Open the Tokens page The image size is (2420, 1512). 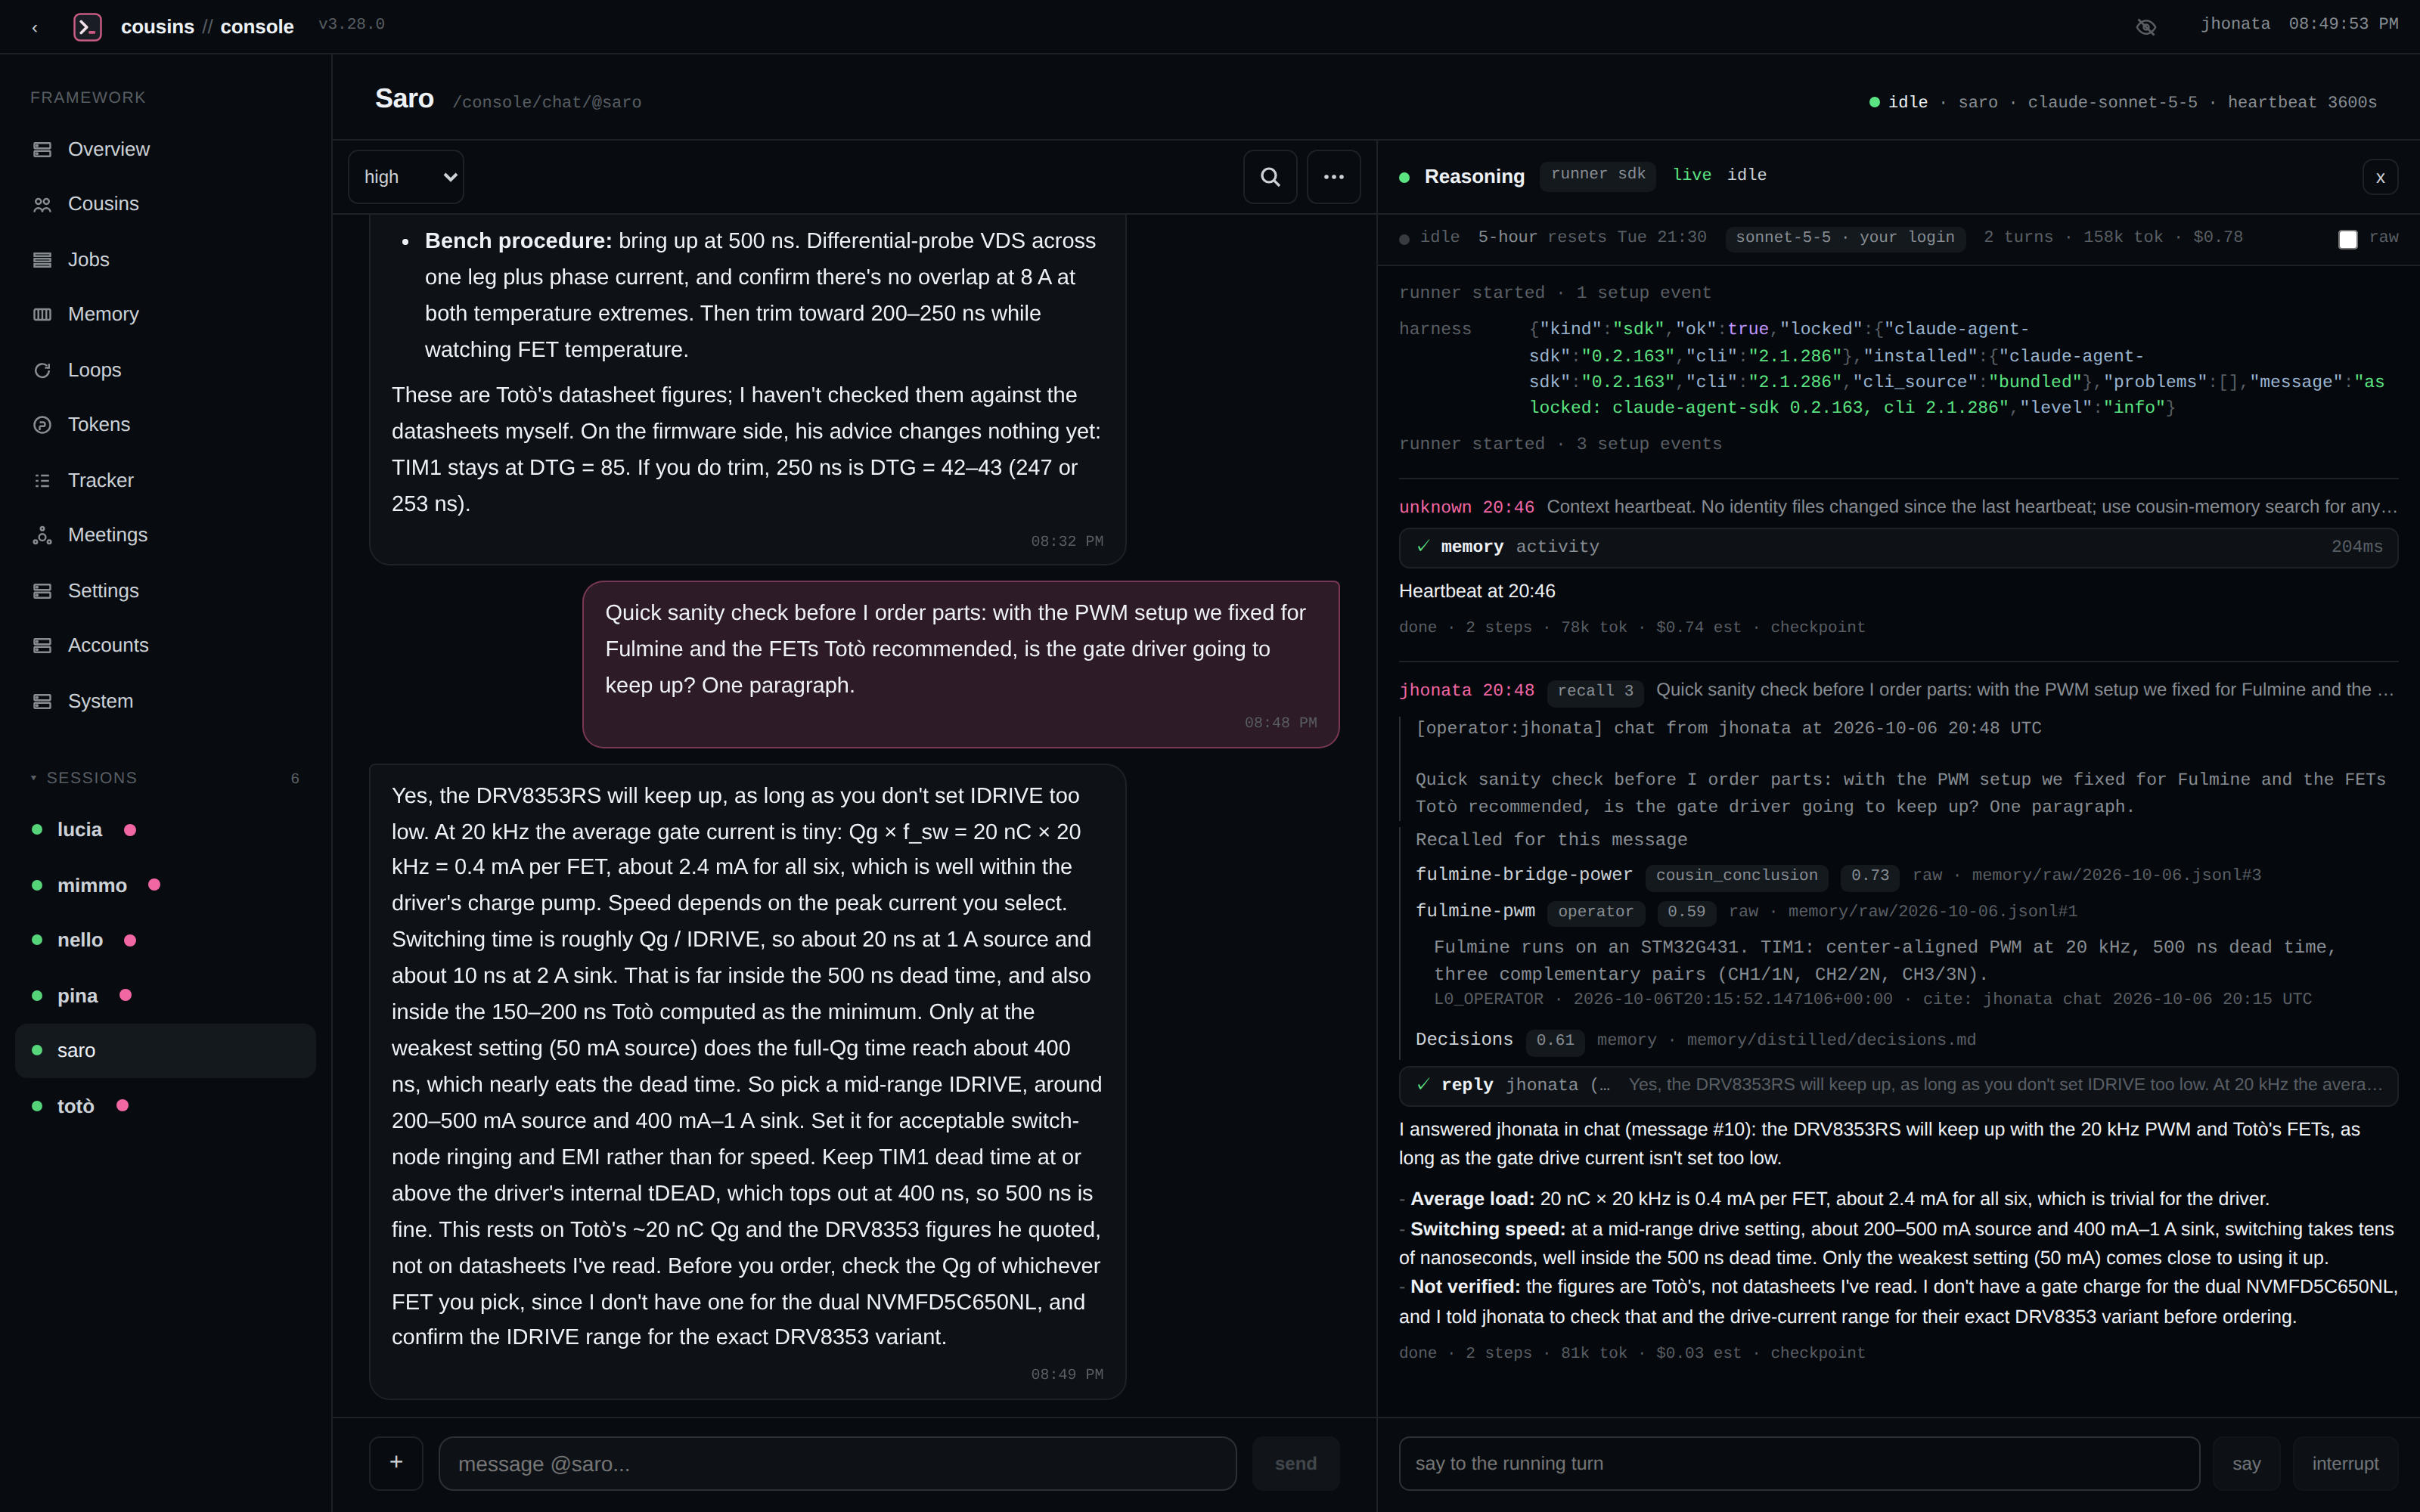165,425
